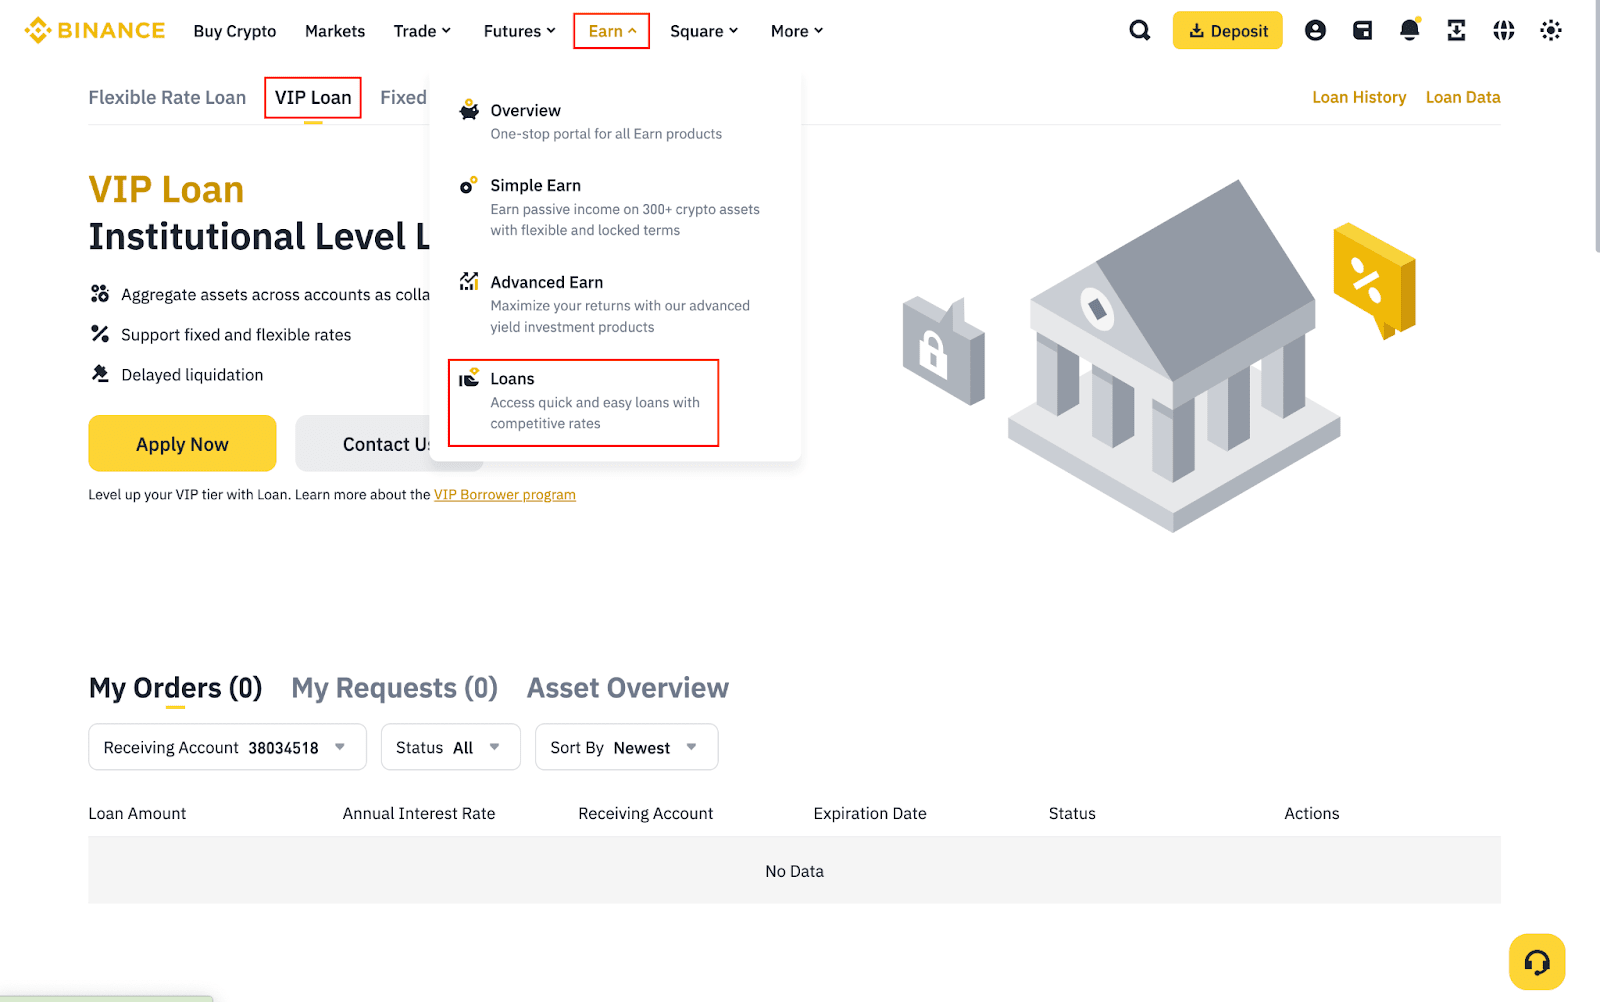Open the VIP Borrower program link
This screenshot has width=1600, height=1002.
click(504, 495)
